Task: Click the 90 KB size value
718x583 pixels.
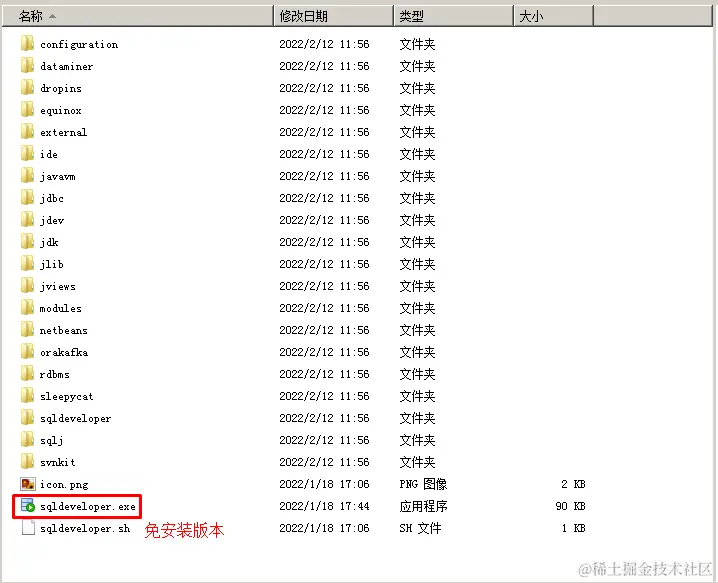Action: click(x=570, y=506)
